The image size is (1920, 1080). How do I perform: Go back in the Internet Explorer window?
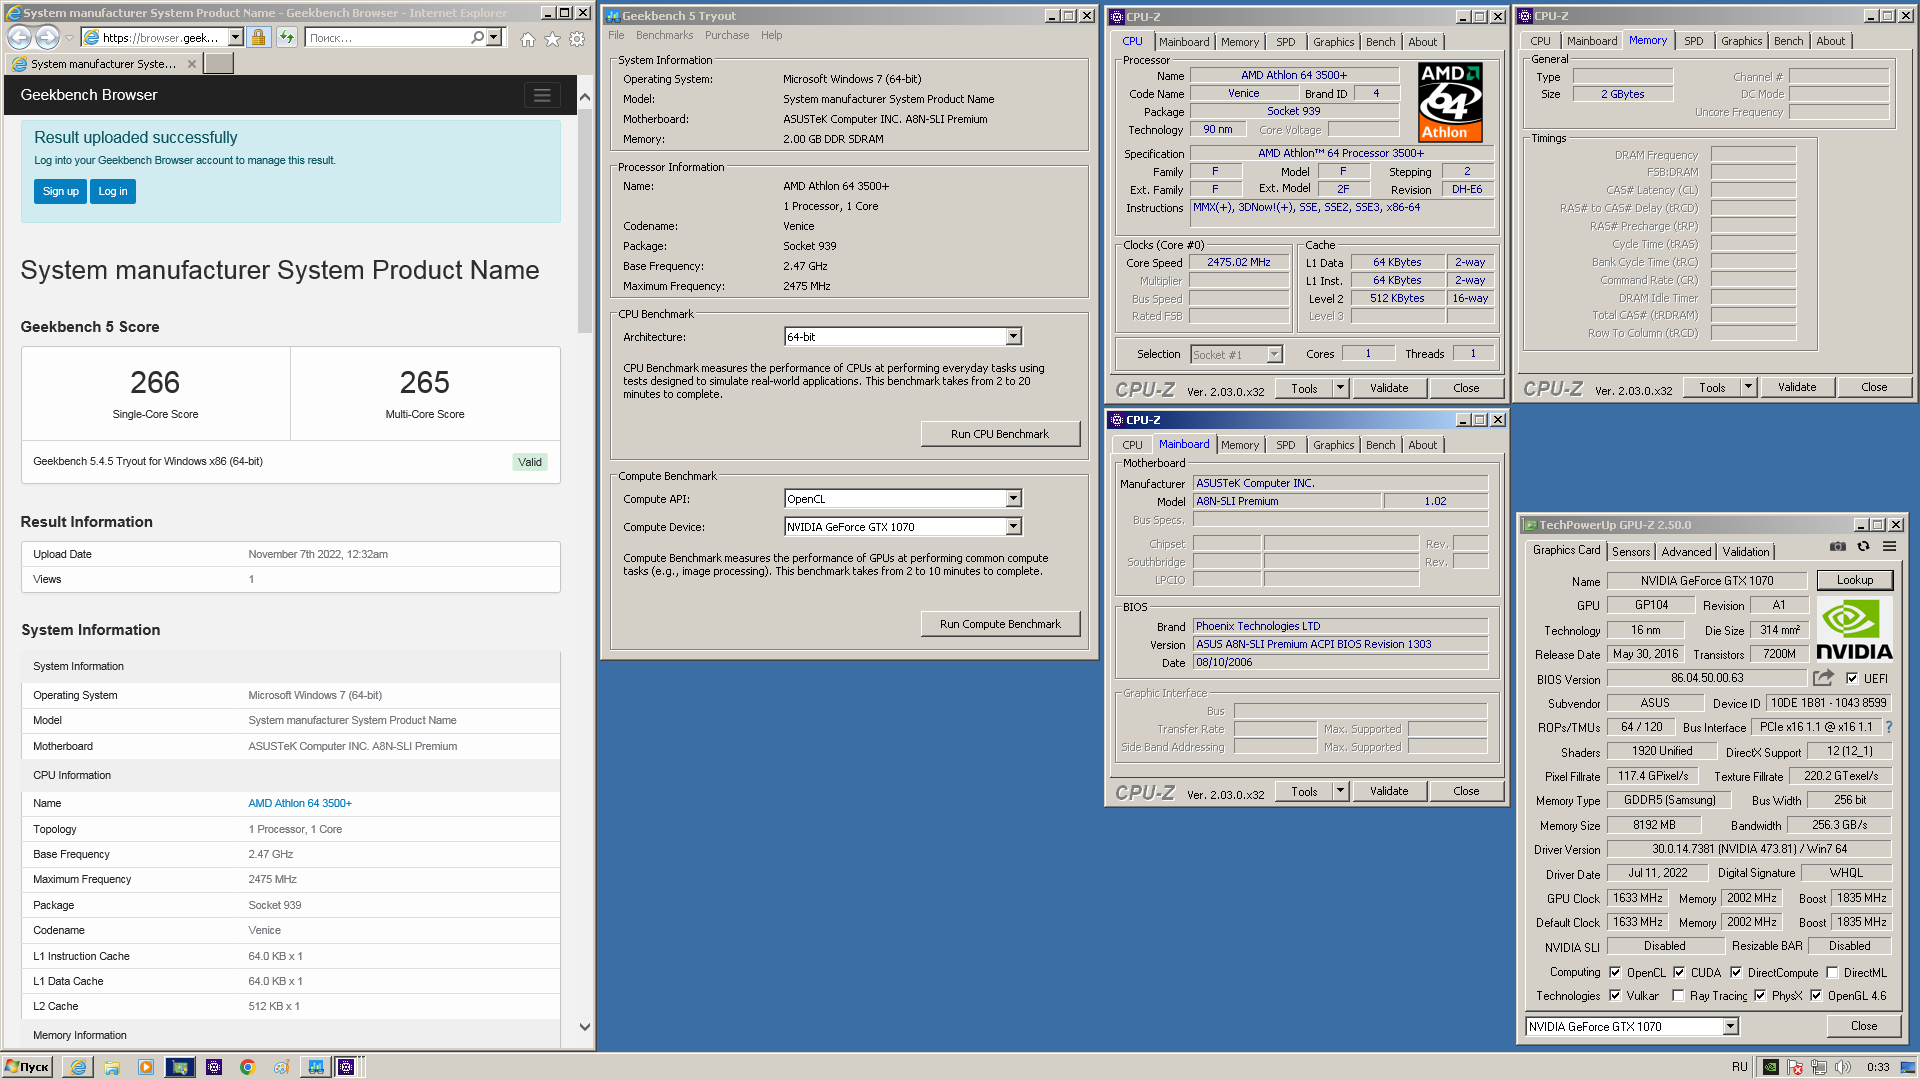(x=19, y=38)
